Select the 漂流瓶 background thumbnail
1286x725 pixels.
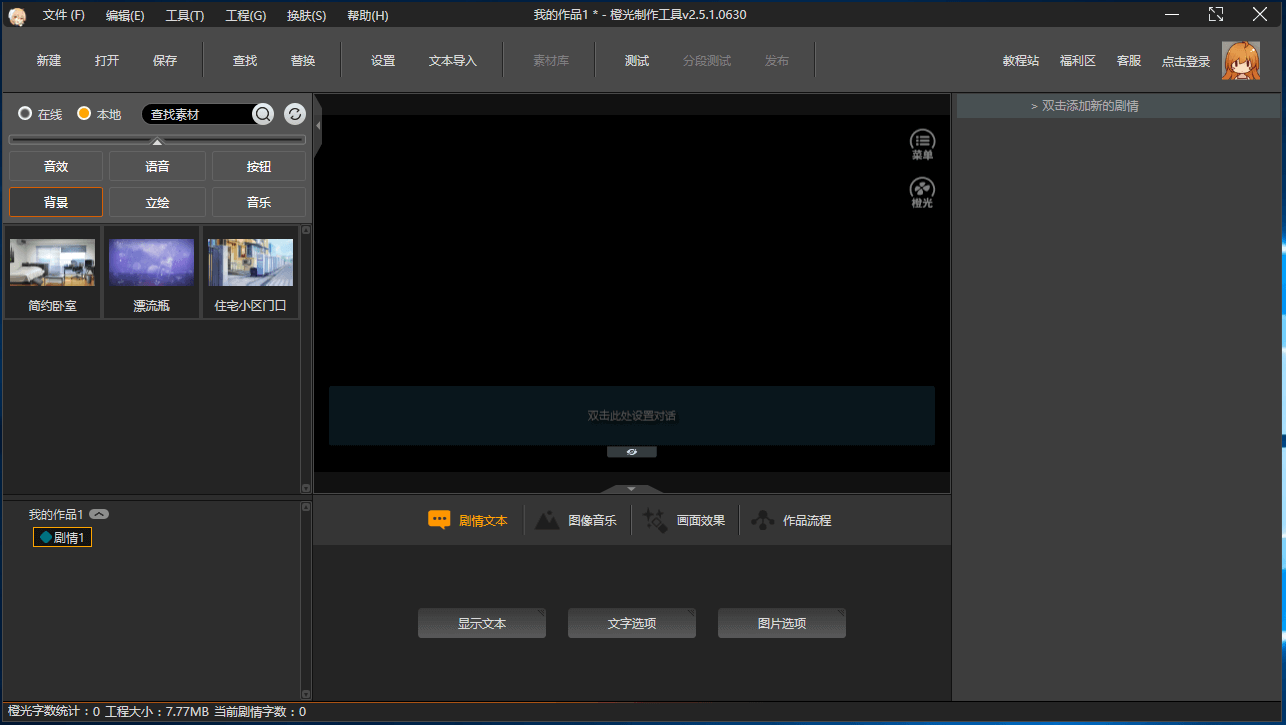coord(151,272)
